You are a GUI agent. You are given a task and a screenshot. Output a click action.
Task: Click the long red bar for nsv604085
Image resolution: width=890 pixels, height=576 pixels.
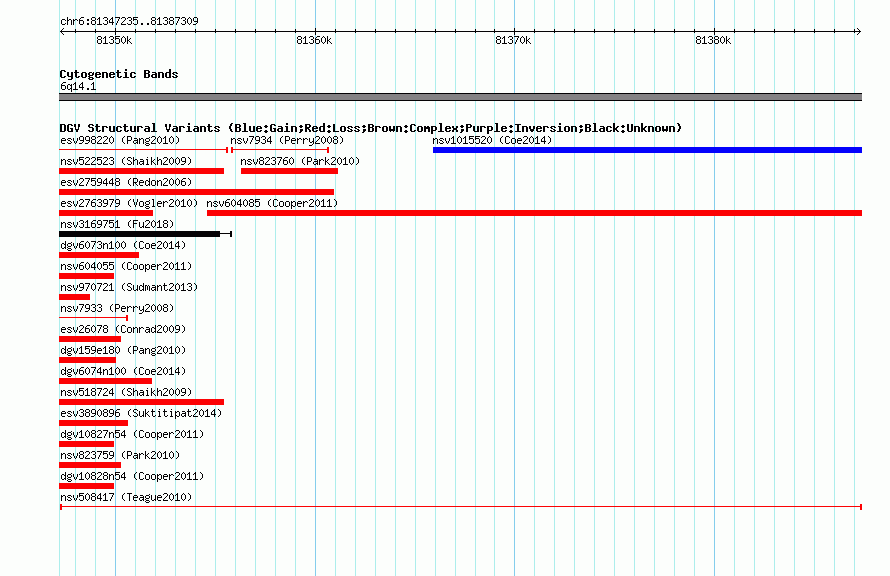point(534,213)
